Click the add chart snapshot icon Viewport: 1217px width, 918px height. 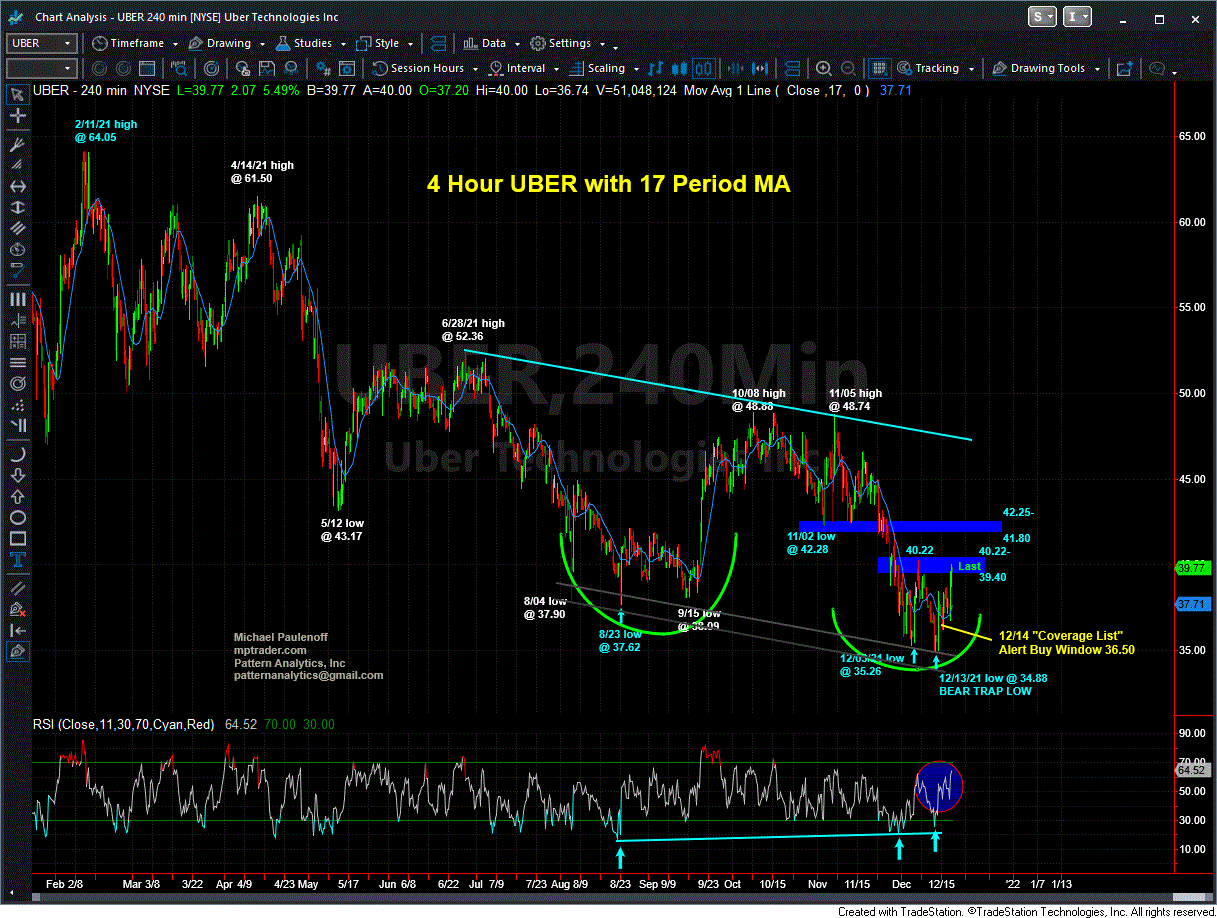[1124, 69]
